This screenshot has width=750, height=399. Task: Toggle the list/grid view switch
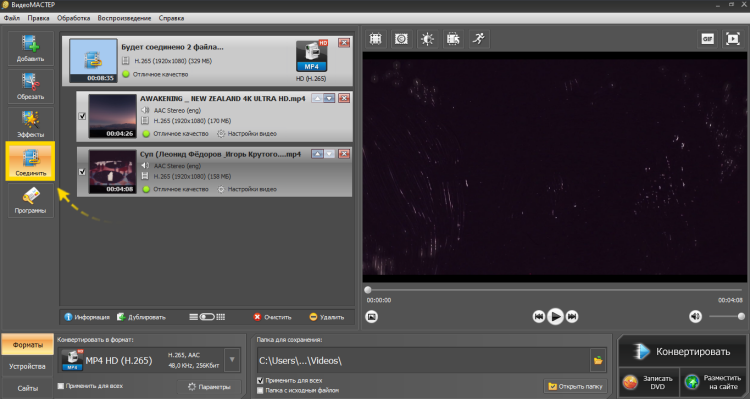[x=207, y=317]
